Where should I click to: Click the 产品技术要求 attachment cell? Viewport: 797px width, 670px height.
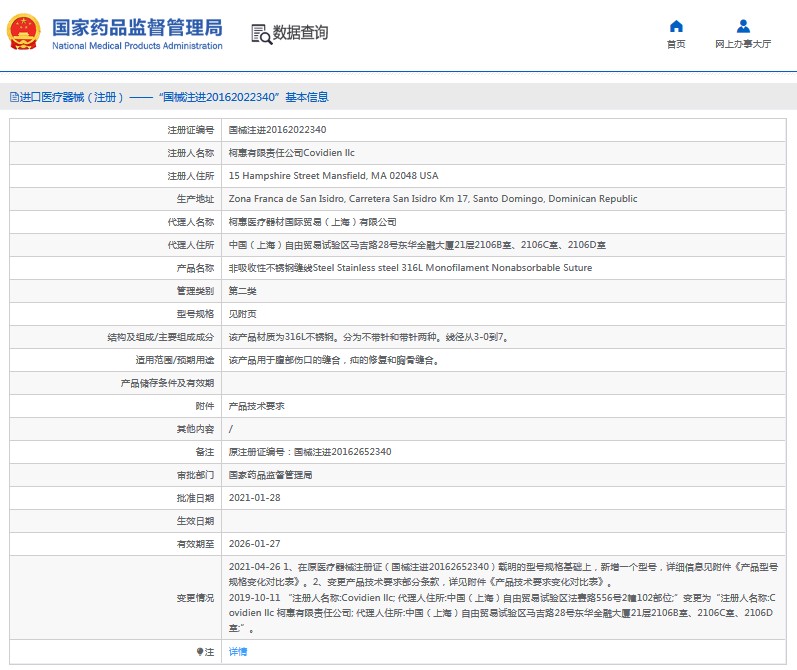click(x=257, y=406)
